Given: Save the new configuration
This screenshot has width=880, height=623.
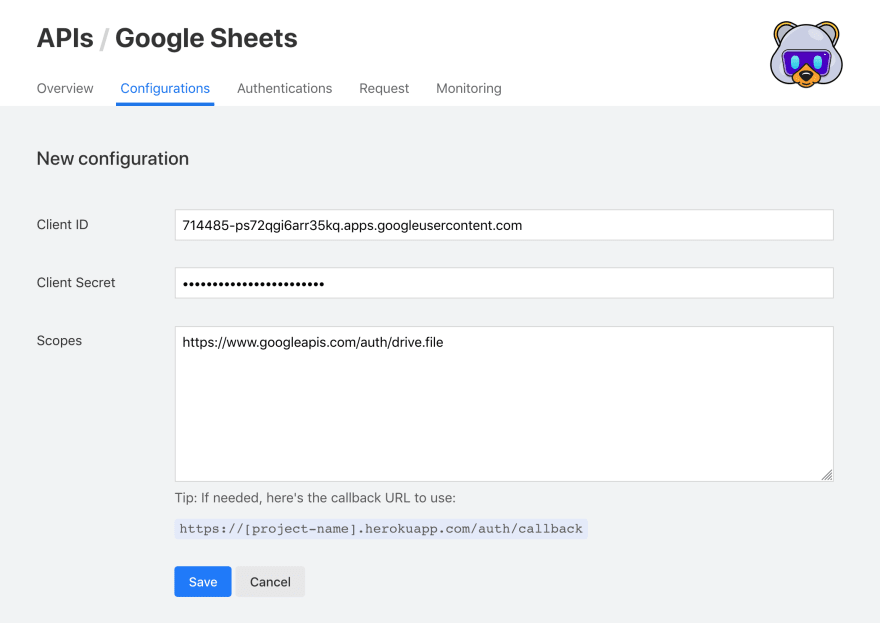Looking at the screenshot, I should point(203,581).
